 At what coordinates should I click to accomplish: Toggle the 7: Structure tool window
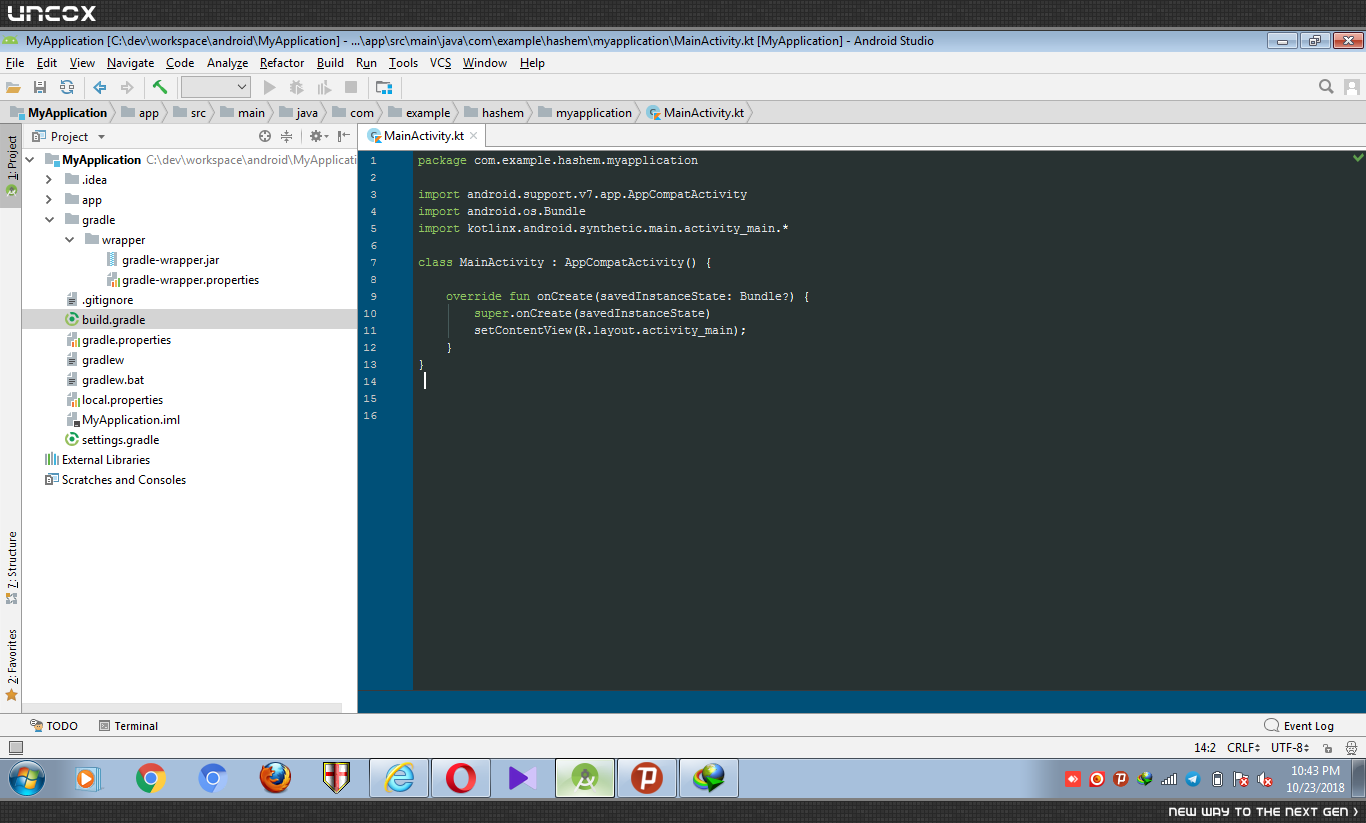(x=12, y=568)
